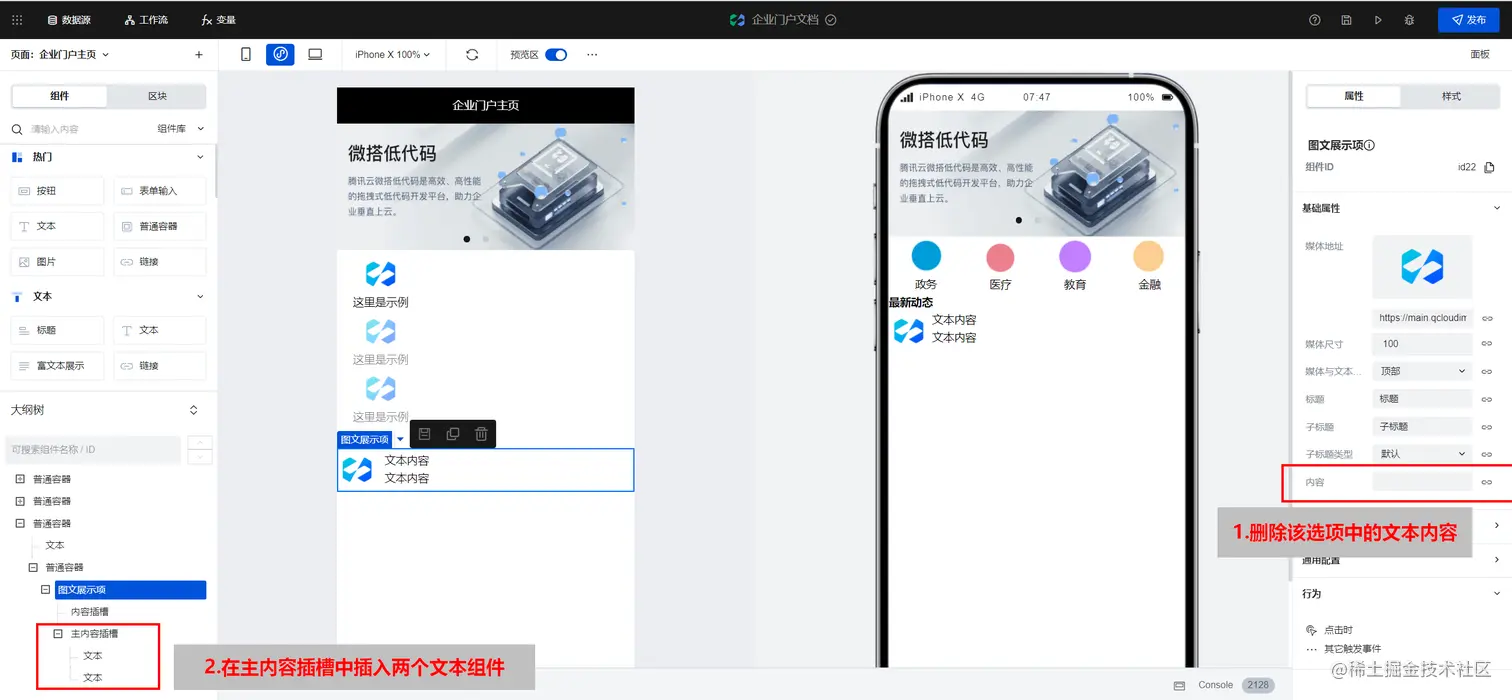
Task: Select the 按钮 button component
Action: [x=57, y=191]
